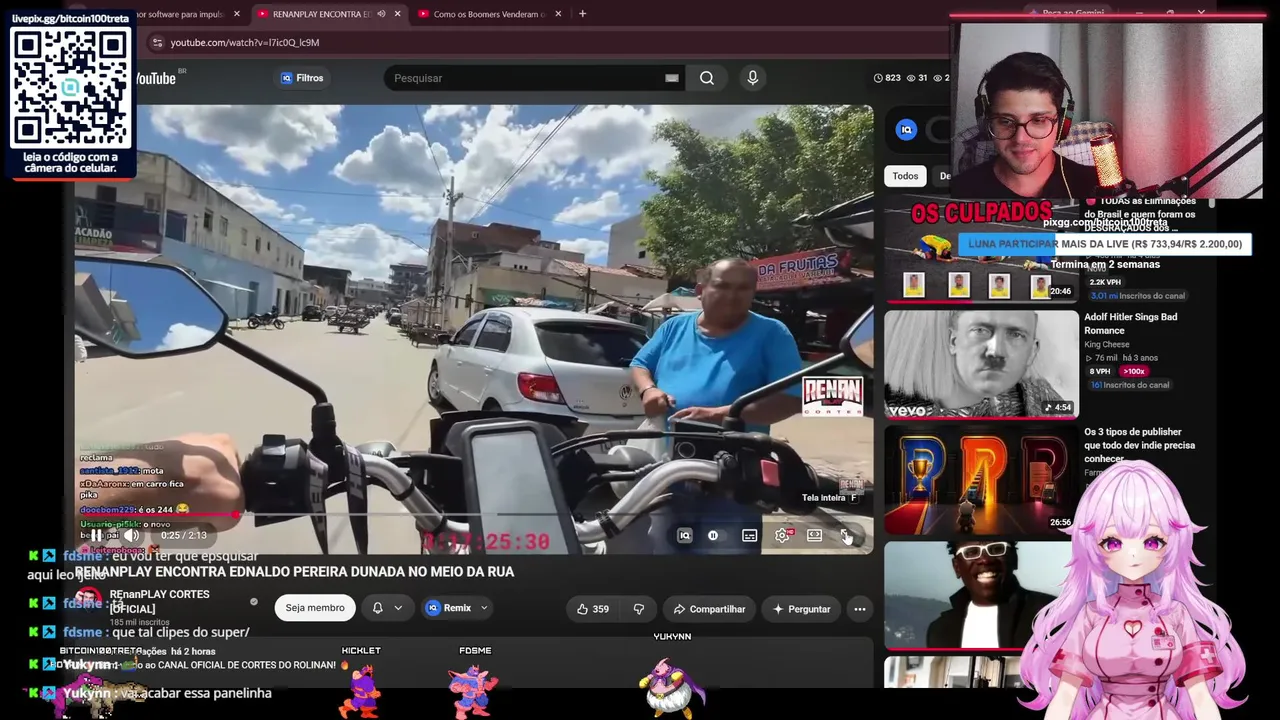Open the OS CULPADOS recommended video thumbnail

981,251
